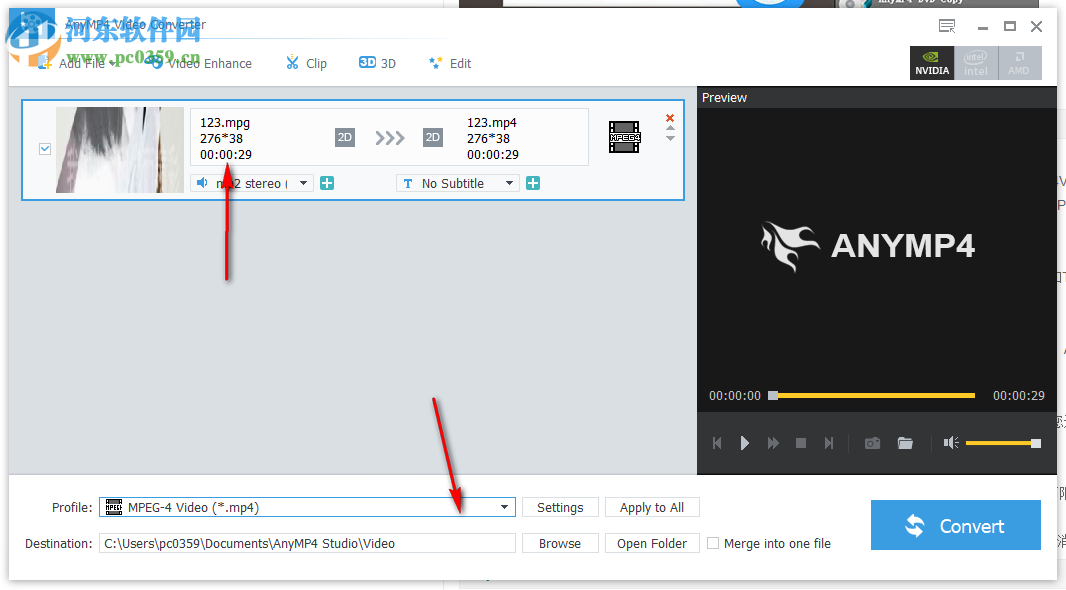
Task: Click the 00:00:00 current time in preview
Action: pyautogui.click(x=735, y=396)
